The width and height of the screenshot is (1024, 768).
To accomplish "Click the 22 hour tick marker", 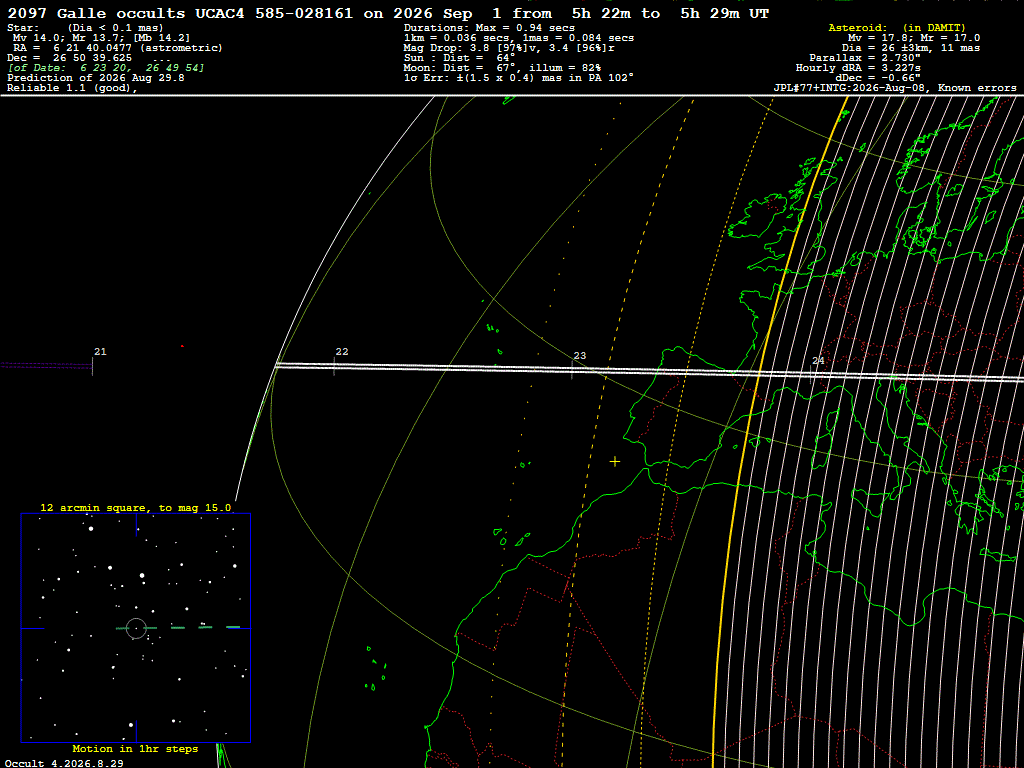I will [334, 366].
